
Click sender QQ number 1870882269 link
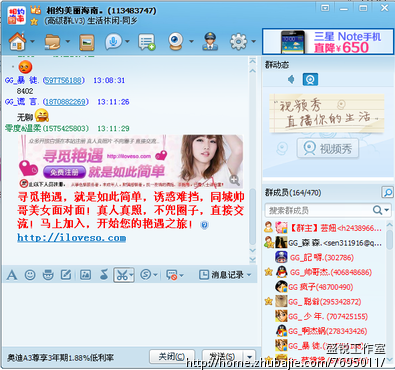[66, 102]
